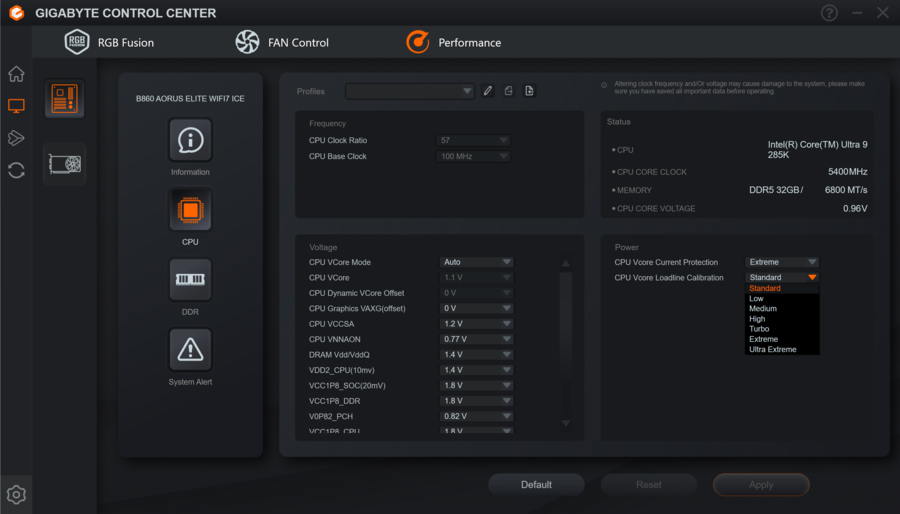The height and width of the screenshot is (514, 900).
Task: Click the voltage list scroll up arrow
Action: tap(566, 263)
